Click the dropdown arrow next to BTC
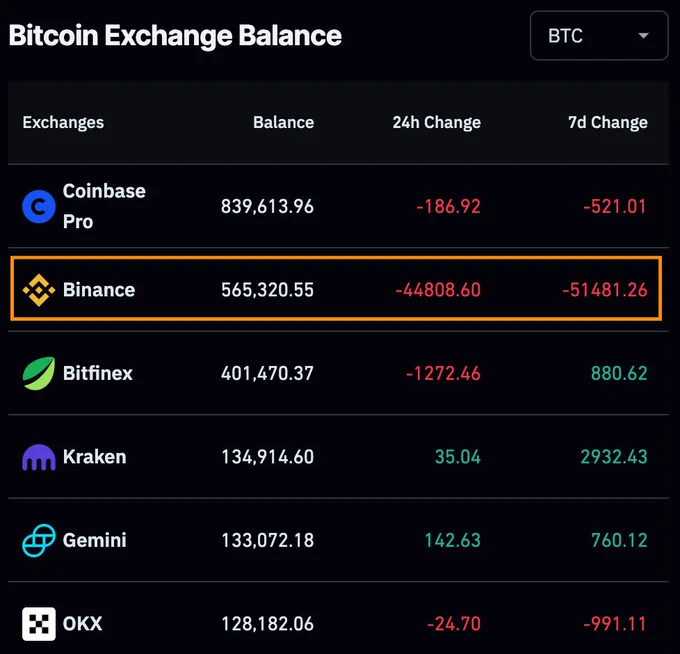The image size is (680, 654). pos(644,36)
